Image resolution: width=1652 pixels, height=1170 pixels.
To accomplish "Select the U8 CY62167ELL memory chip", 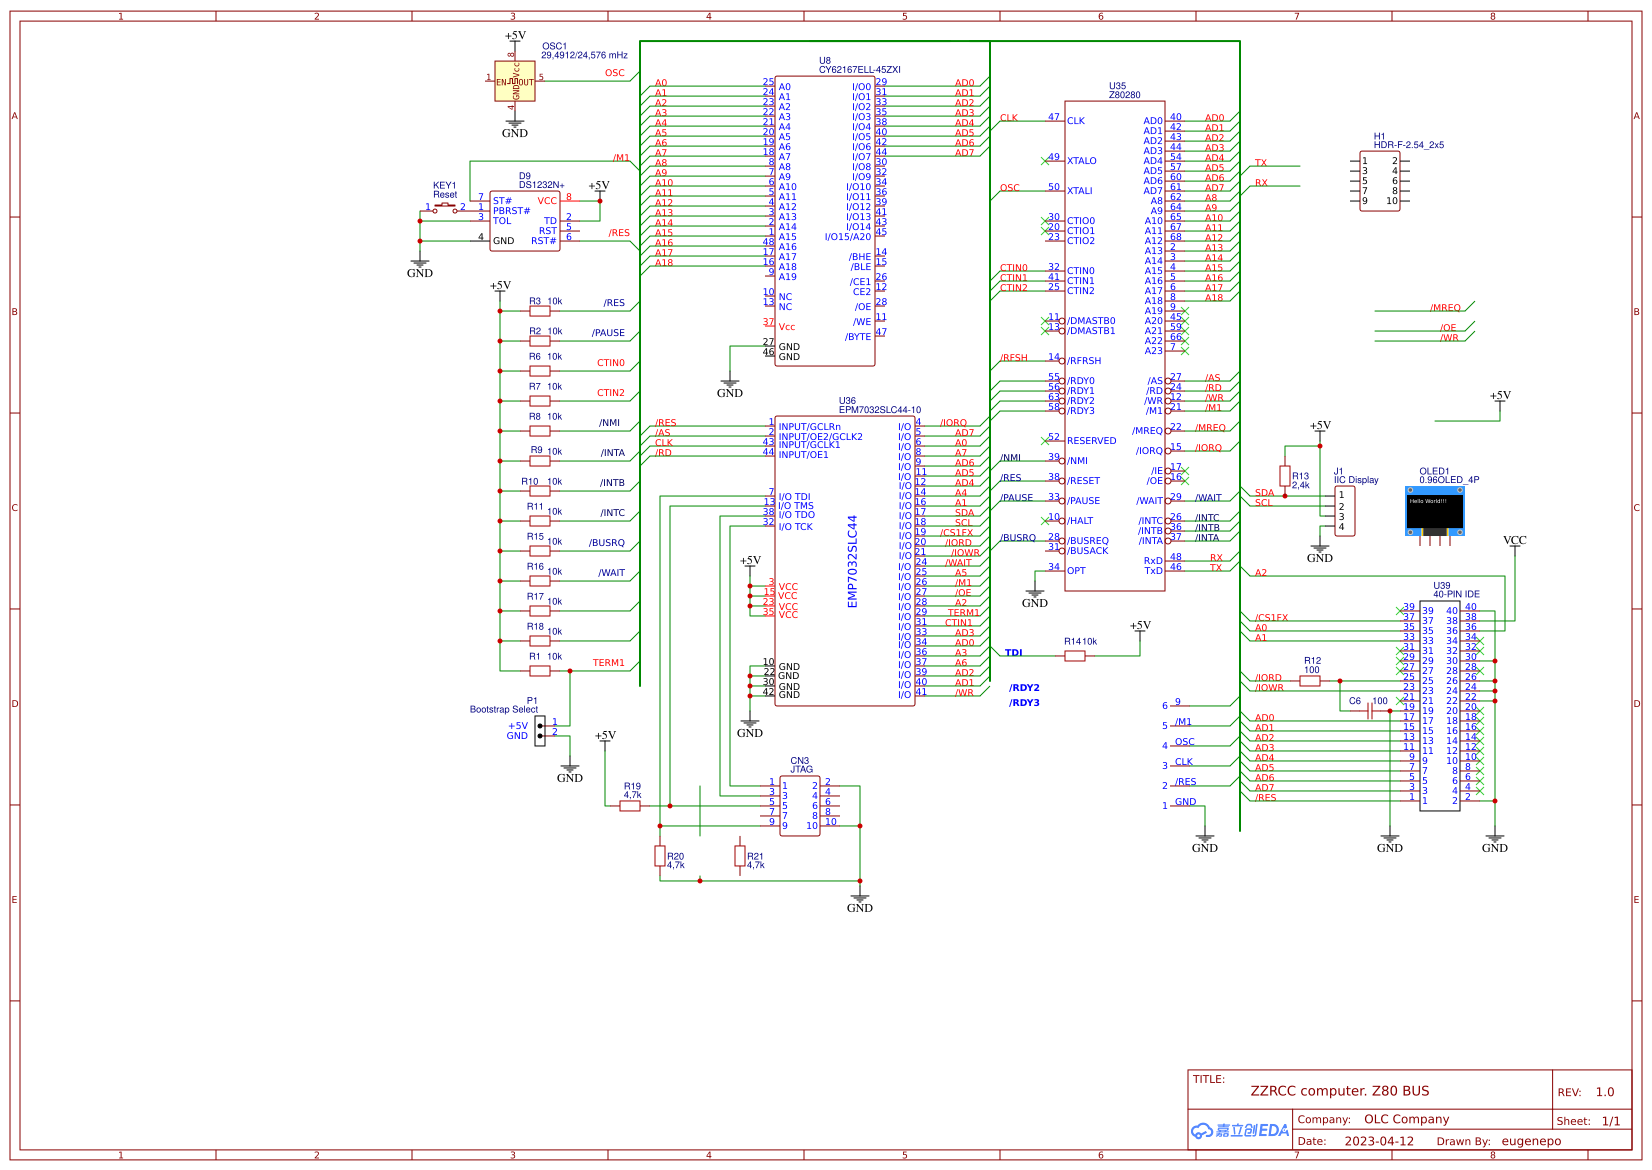I will 824,220.
